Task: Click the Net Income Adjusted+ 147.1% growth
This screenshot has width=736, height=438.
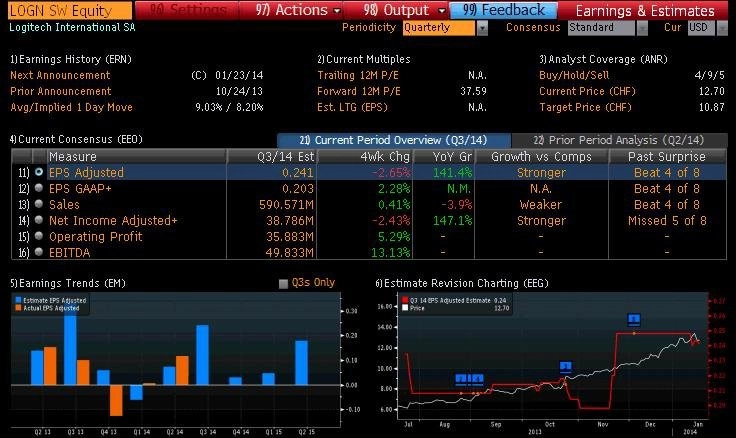Action: [x=452, y=221]
